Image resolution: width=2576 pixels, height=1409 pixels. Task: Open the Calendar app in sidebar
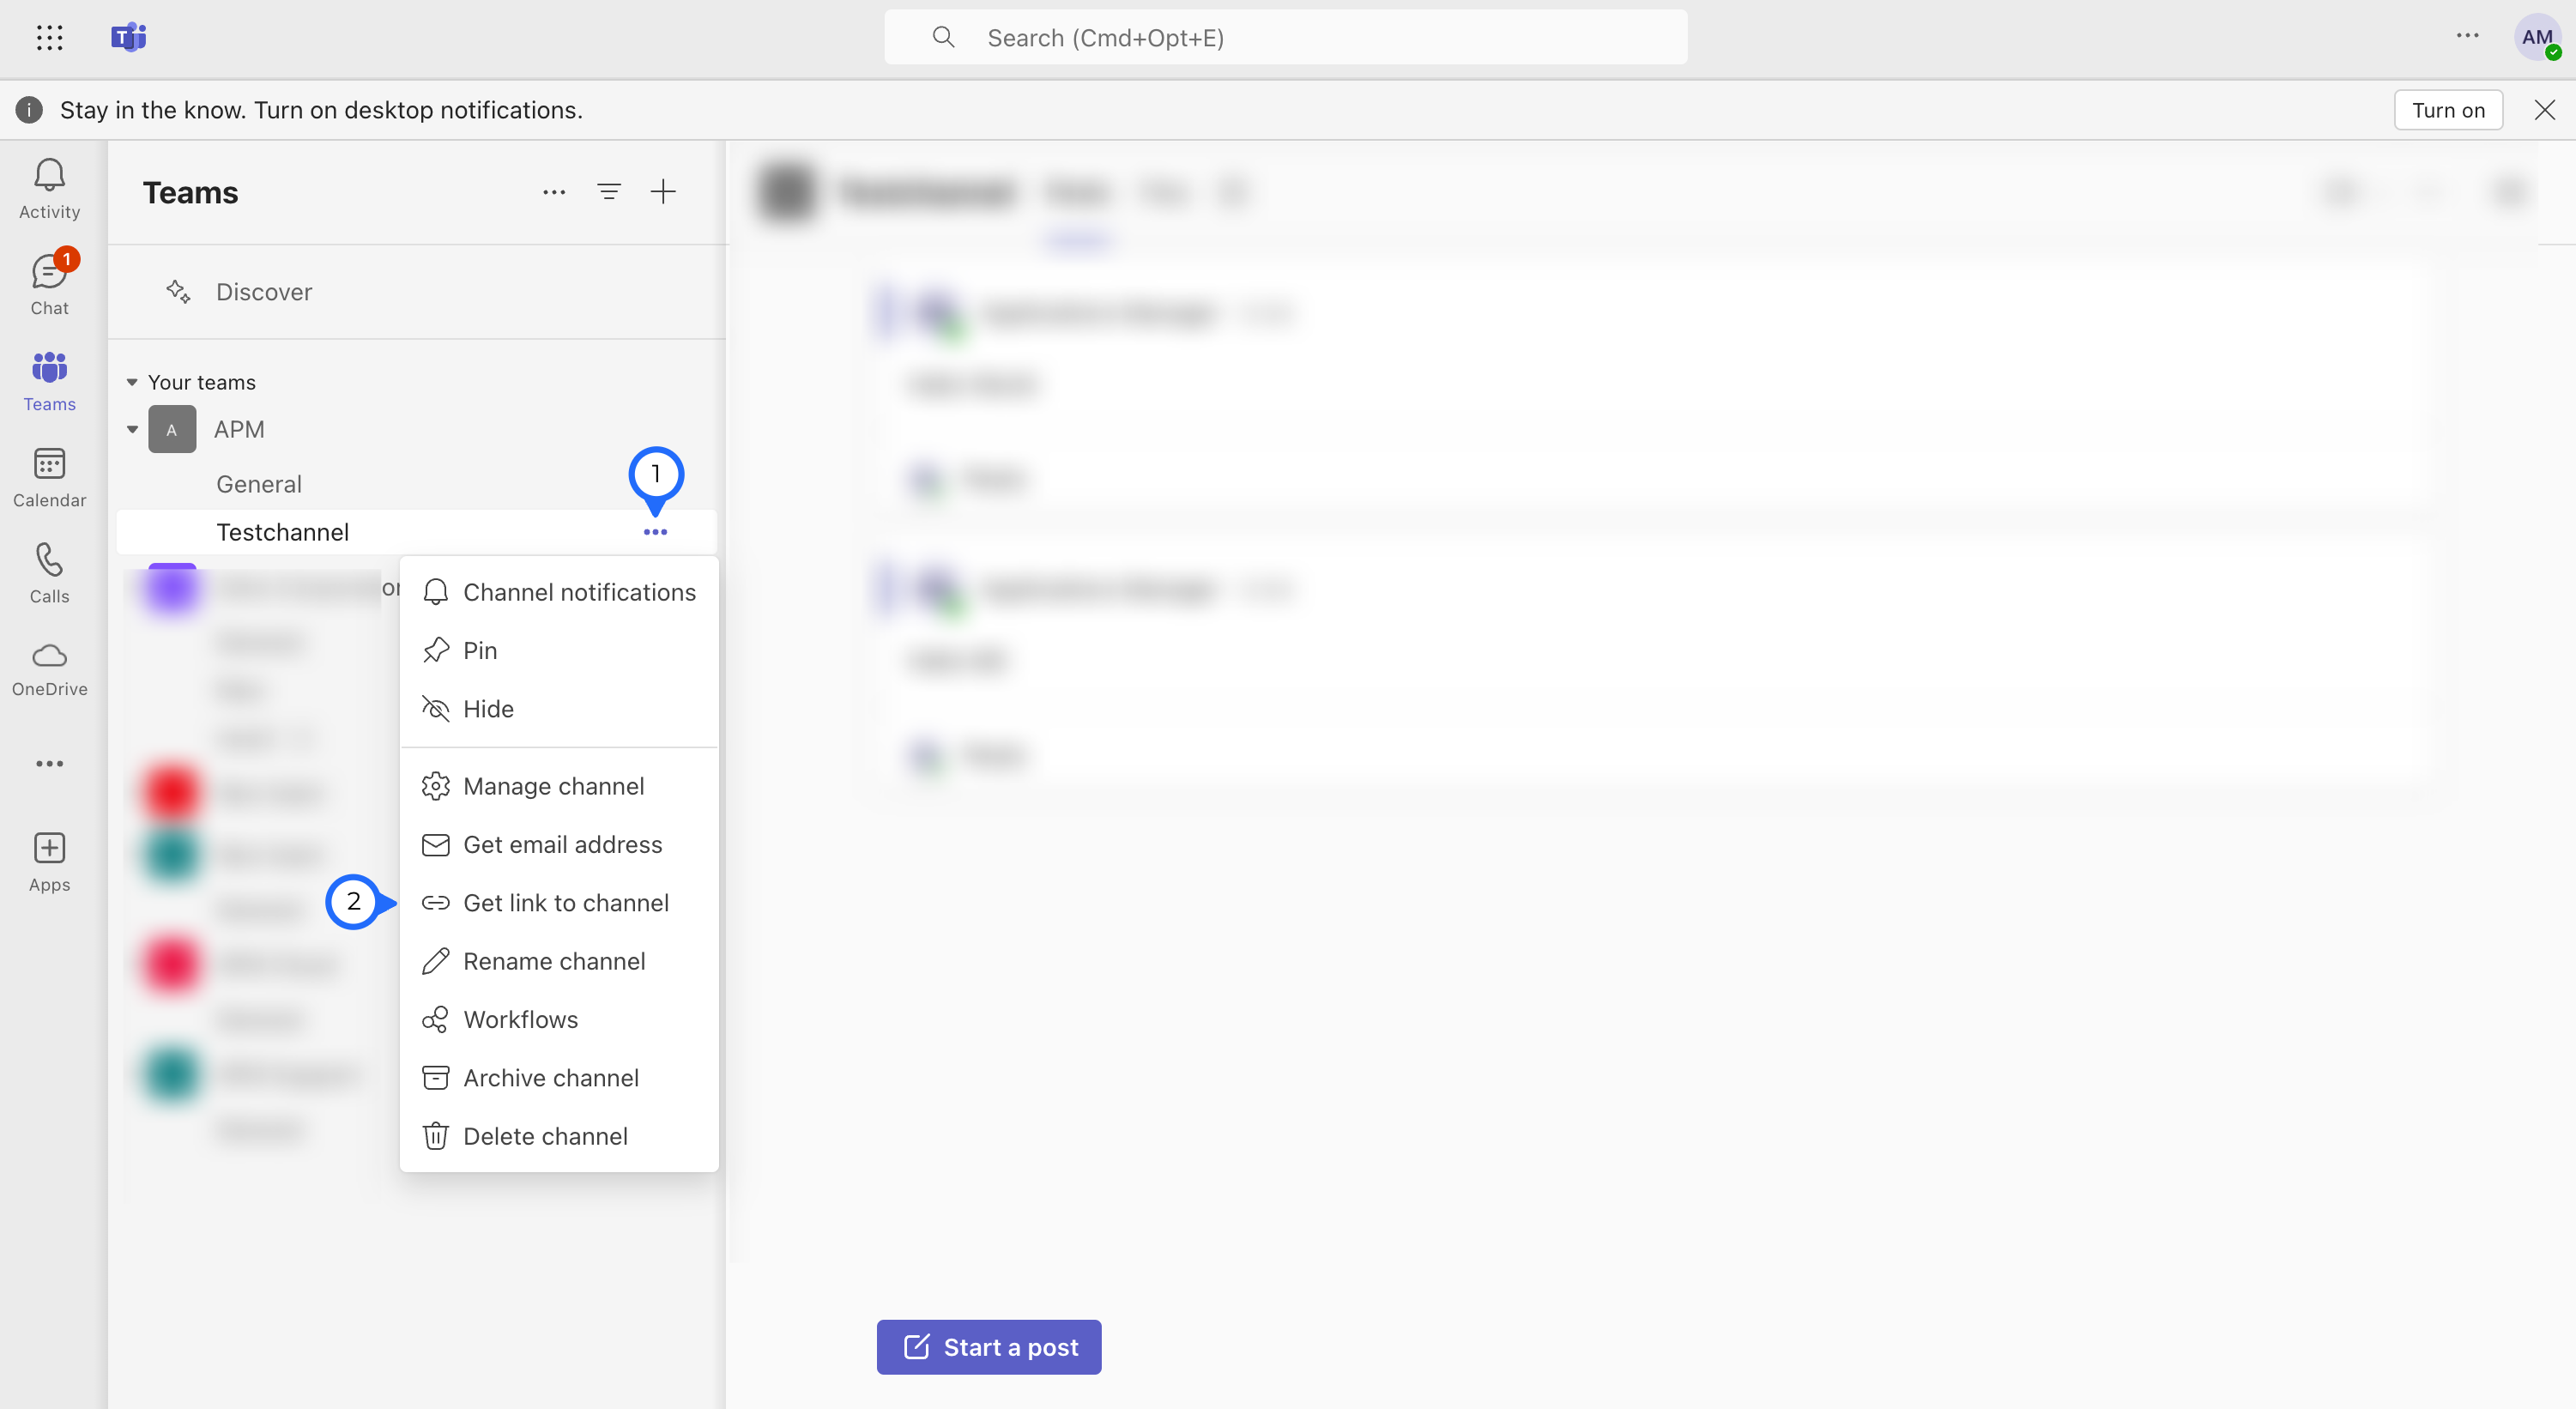(x=49, y=477)
